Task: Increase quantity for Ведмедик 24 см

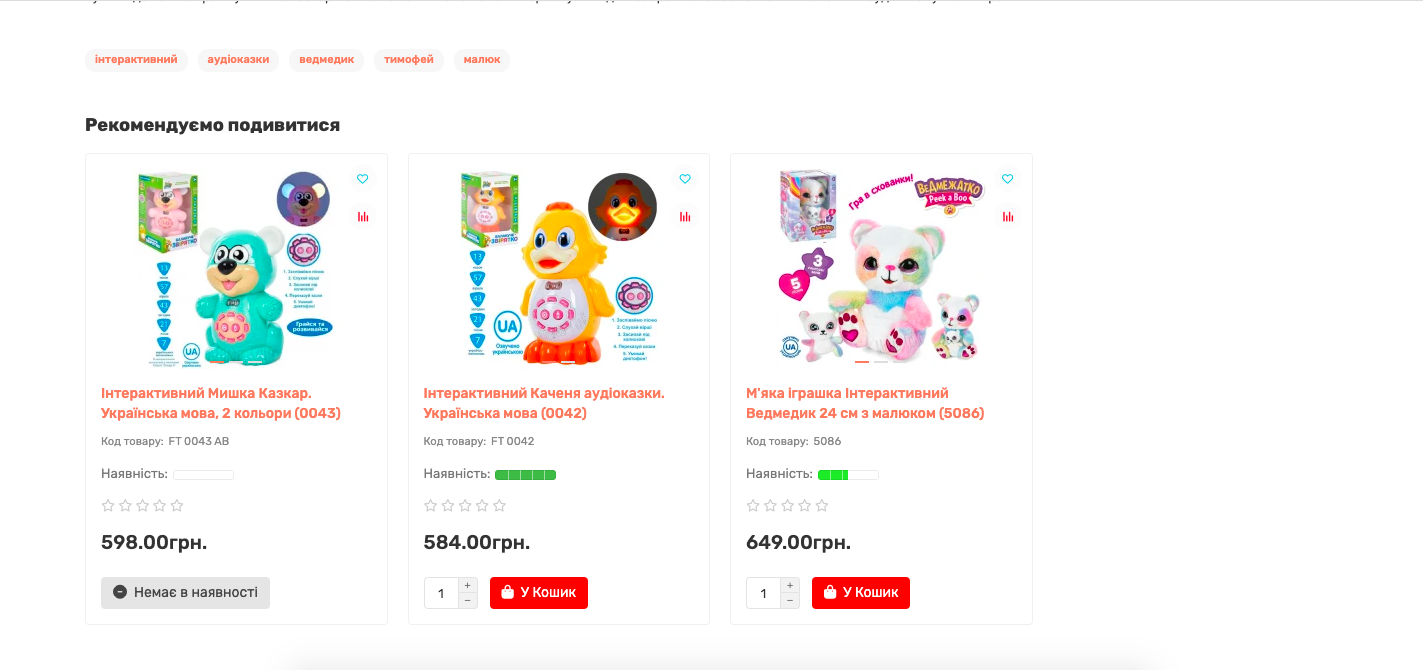Action: [790, 585]
